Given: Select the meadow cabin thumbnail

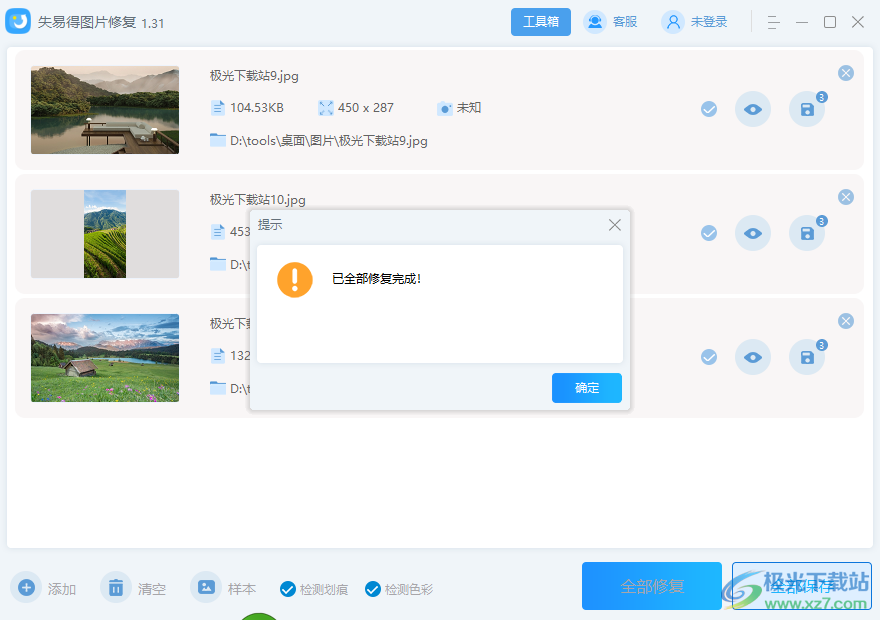Looking at the screenshot, I should click(105, 358).
